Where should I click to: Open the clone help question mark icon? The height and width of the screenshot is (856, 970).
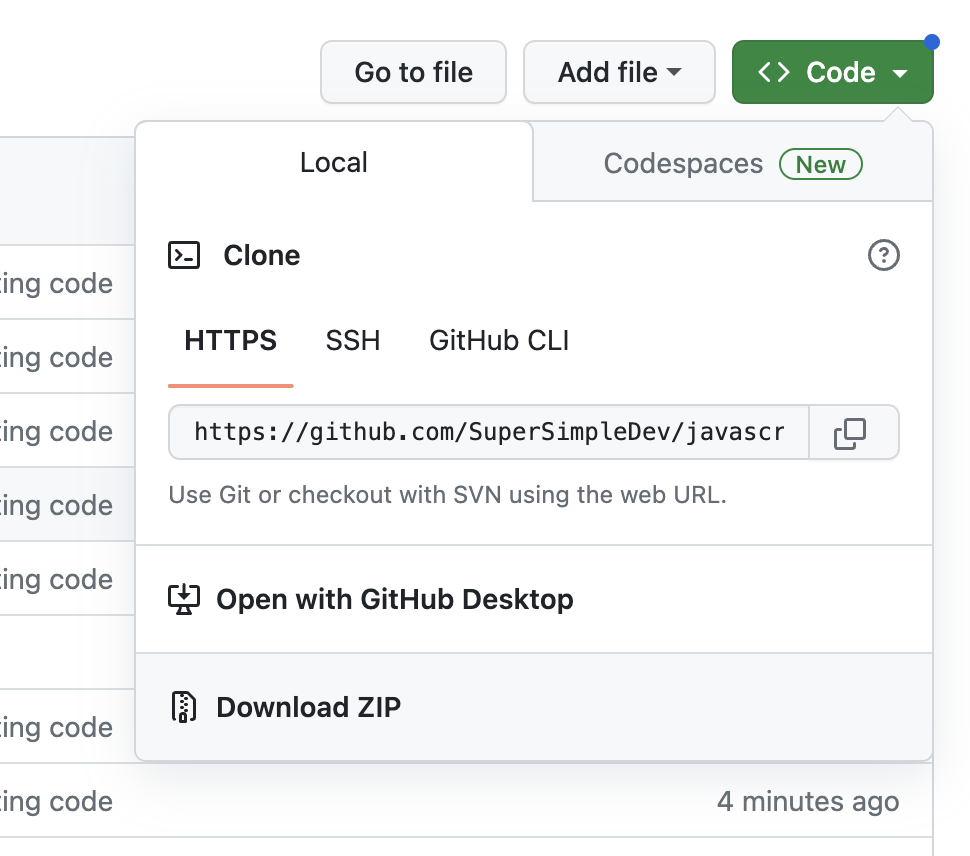[x=881, y=255]
